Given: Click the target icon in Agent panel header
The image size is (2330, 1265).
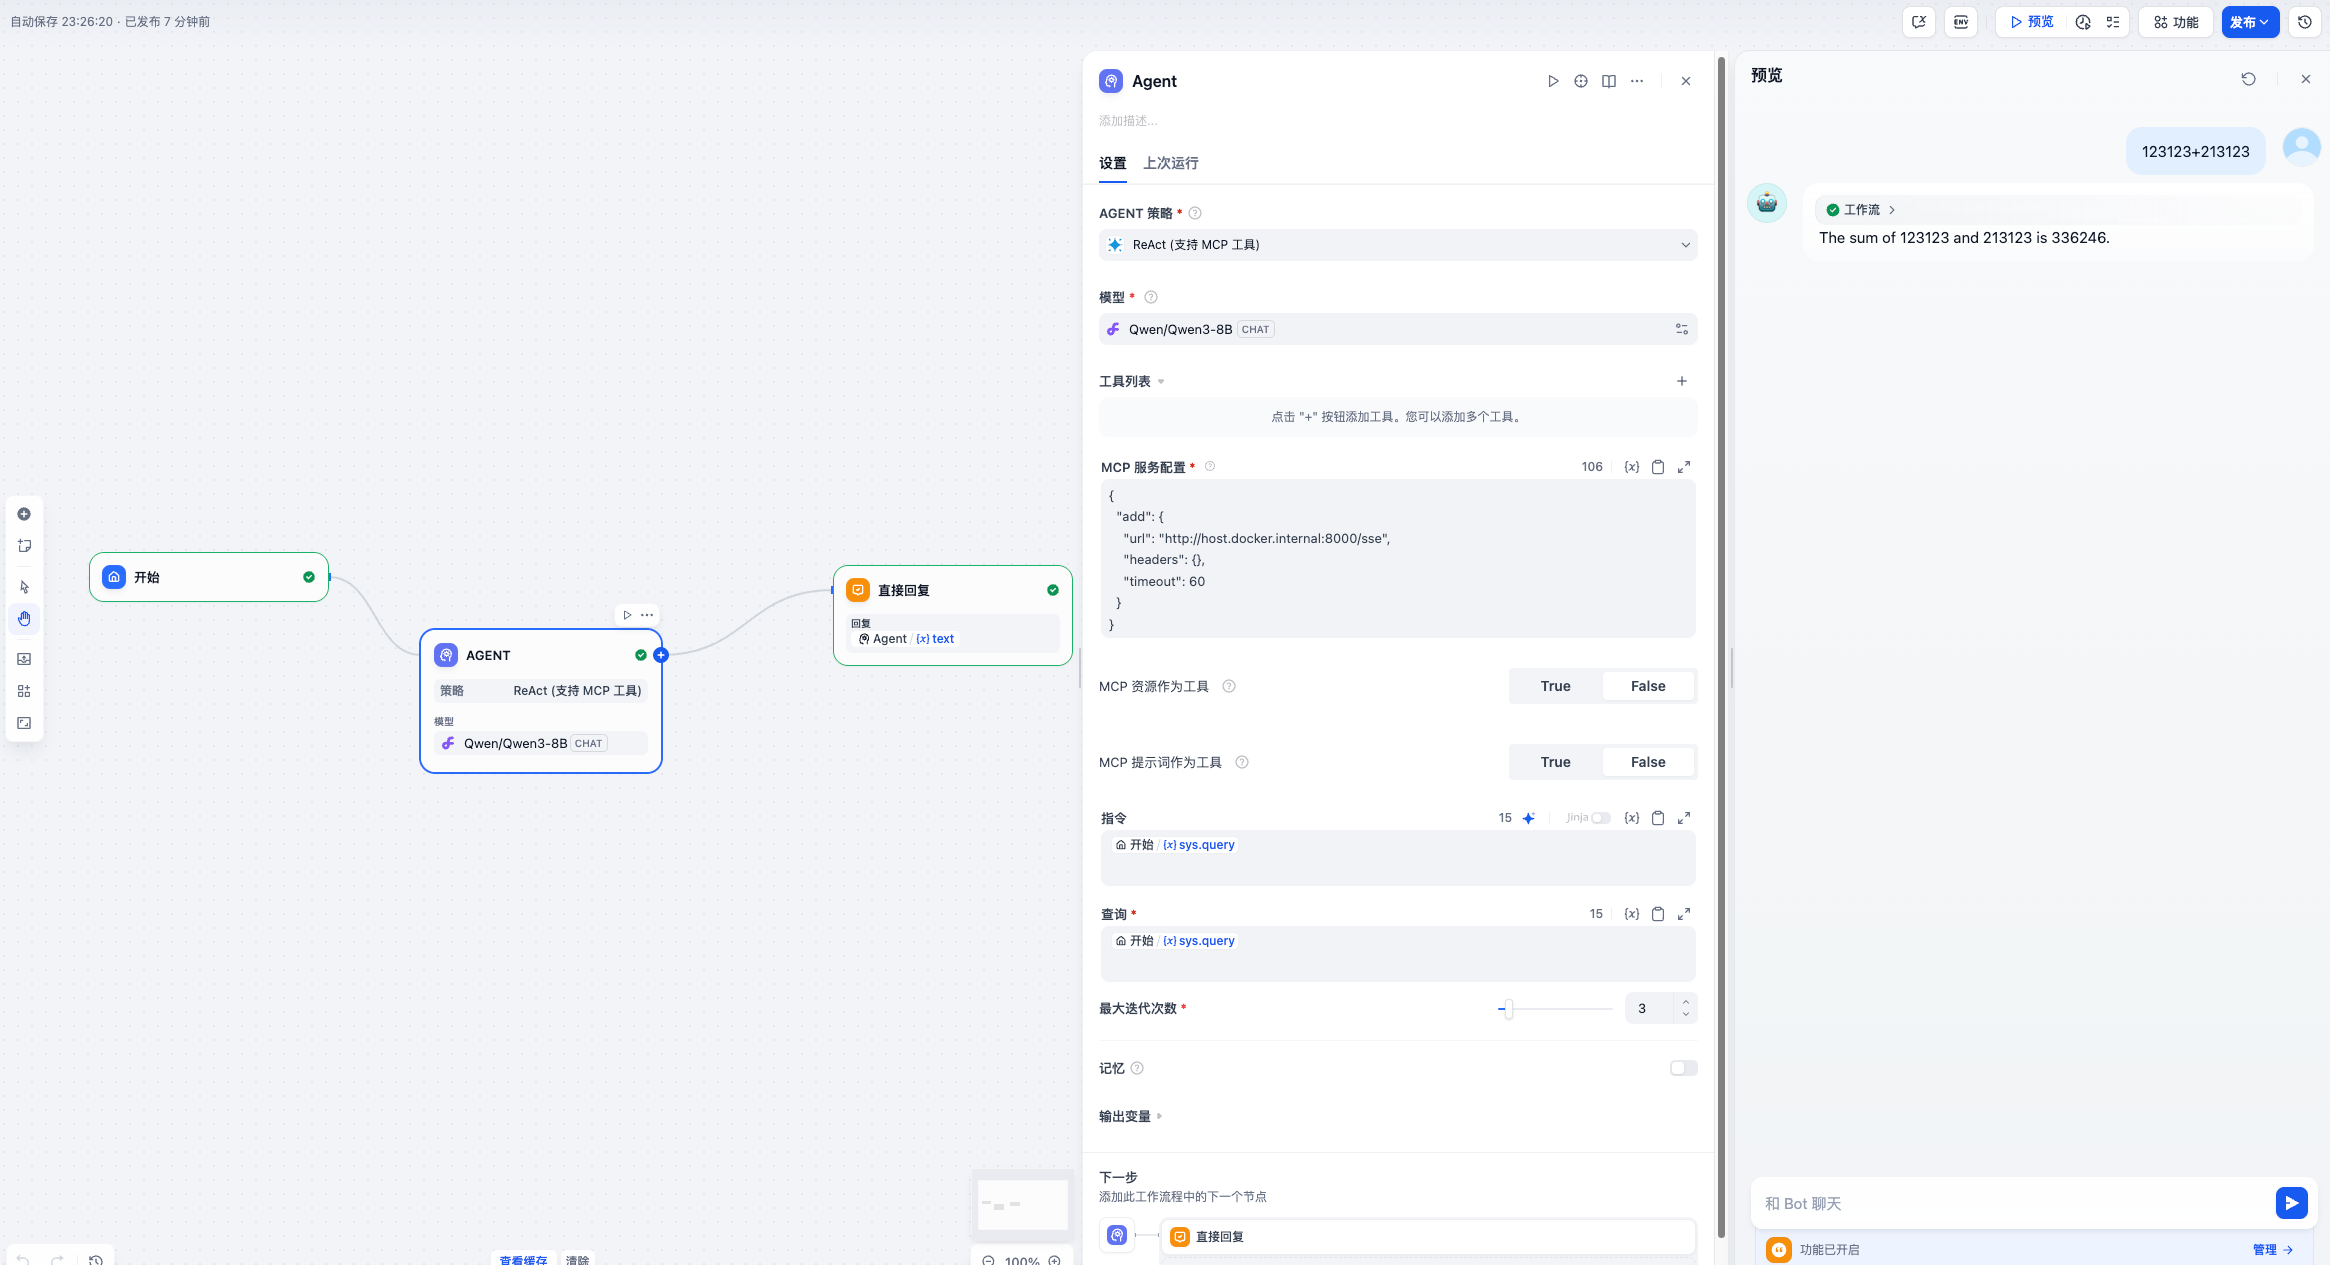Looking at the screenshot, I should point(1581,81).
